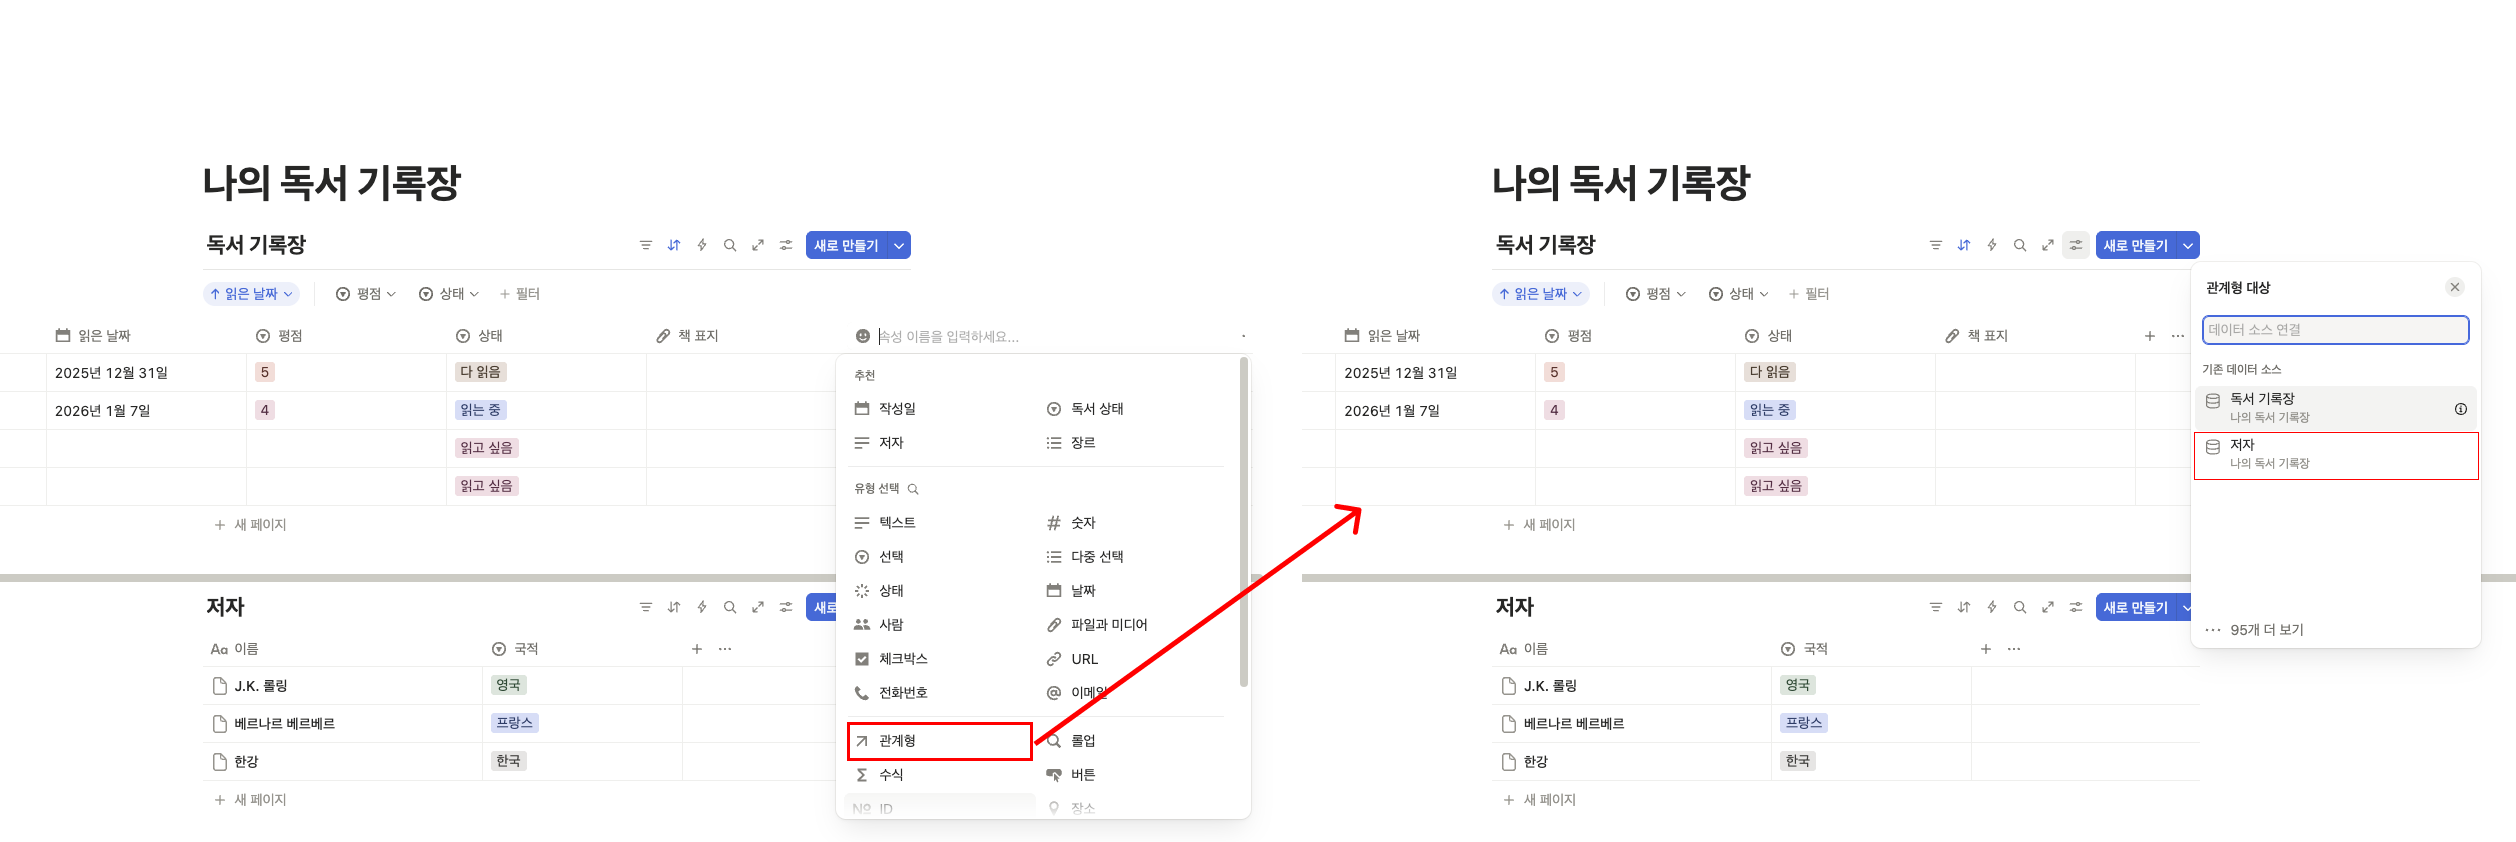Open dropdown arrow of left 독서 기록장 새로 만들기
The width and height of the screenshot is (2516, 842).
(x=899, y=245)
